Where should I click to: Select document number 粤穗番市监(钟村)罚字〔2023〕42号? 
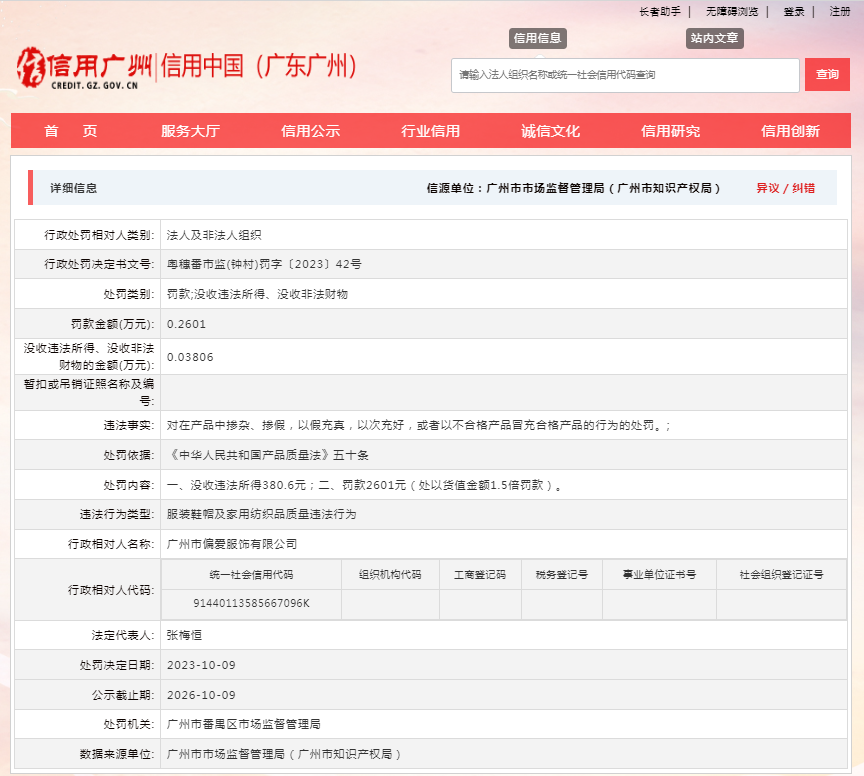click(x=264, y=264)
